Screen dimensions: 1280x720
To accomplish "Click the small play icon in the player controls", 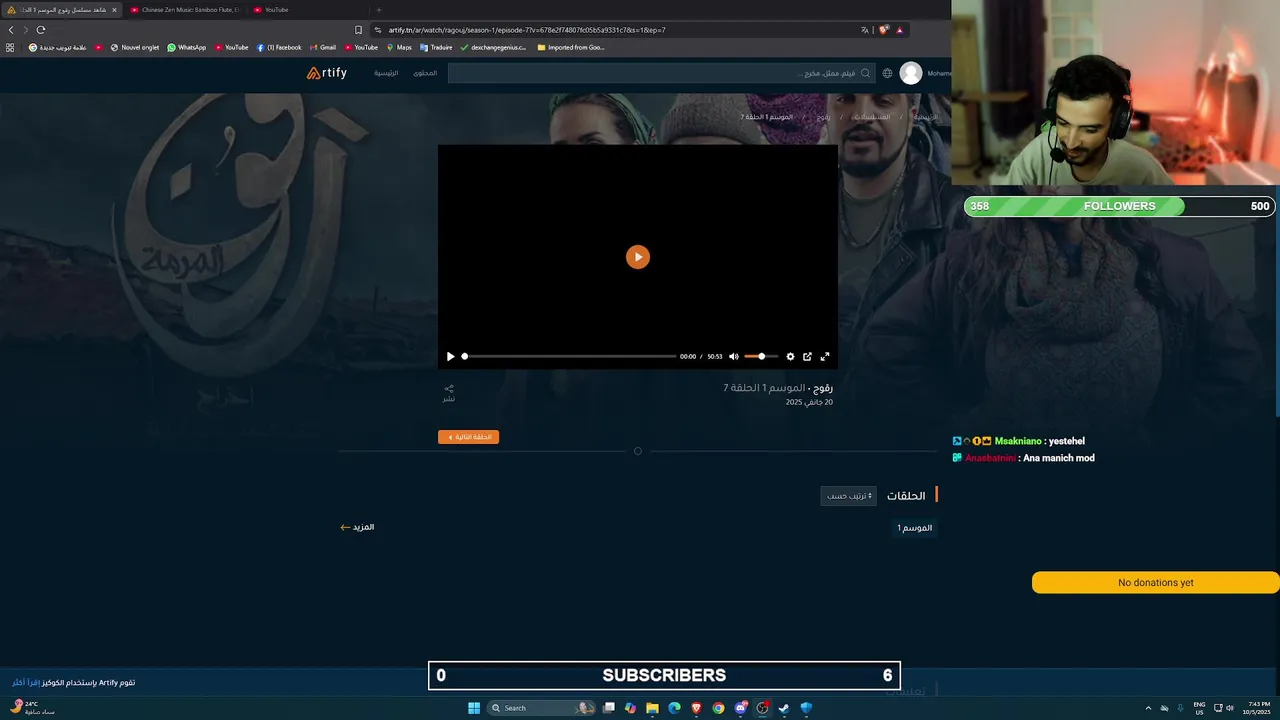I will 450,356.
